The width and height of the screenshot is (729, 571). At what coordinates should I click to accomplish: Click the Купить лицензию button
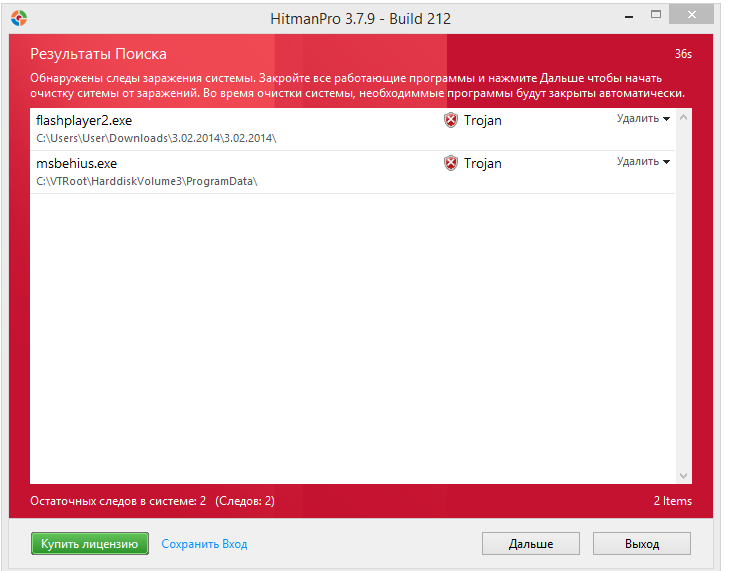pyautogui.click(x=90, y=544)
